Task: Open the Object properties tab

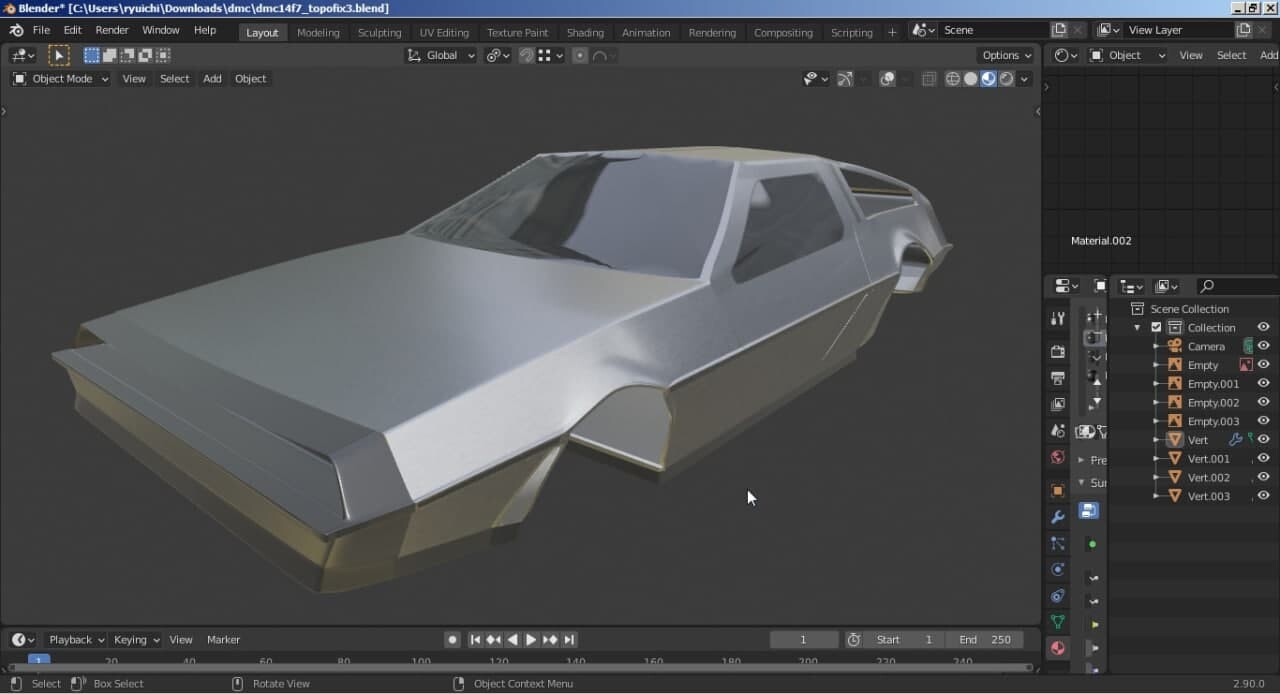Action: point(1058,491)
